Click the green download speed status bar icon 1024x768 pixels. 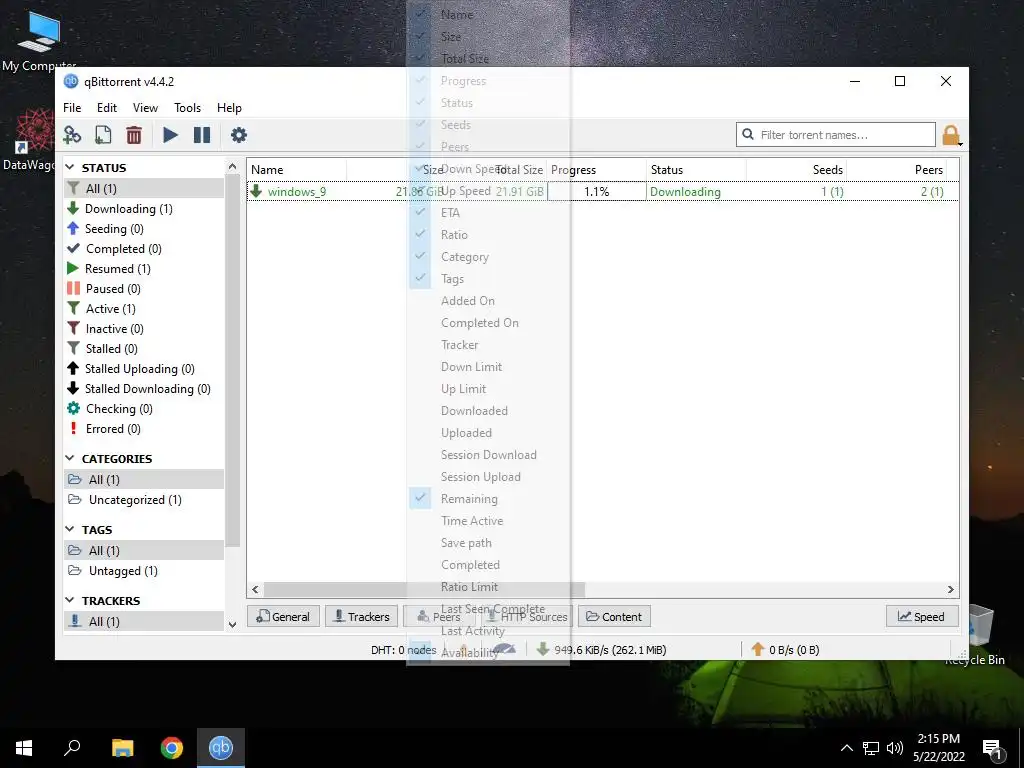[543, 649]
